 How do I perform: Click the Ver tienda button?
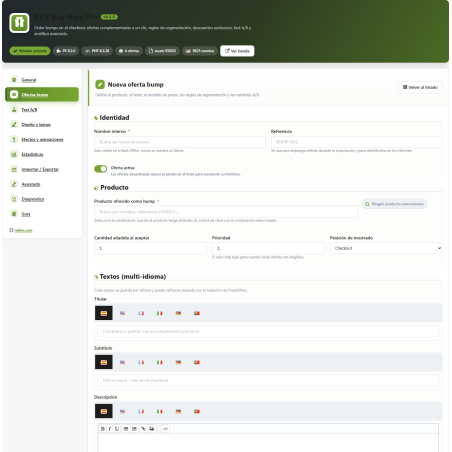[x=237, y=51]
